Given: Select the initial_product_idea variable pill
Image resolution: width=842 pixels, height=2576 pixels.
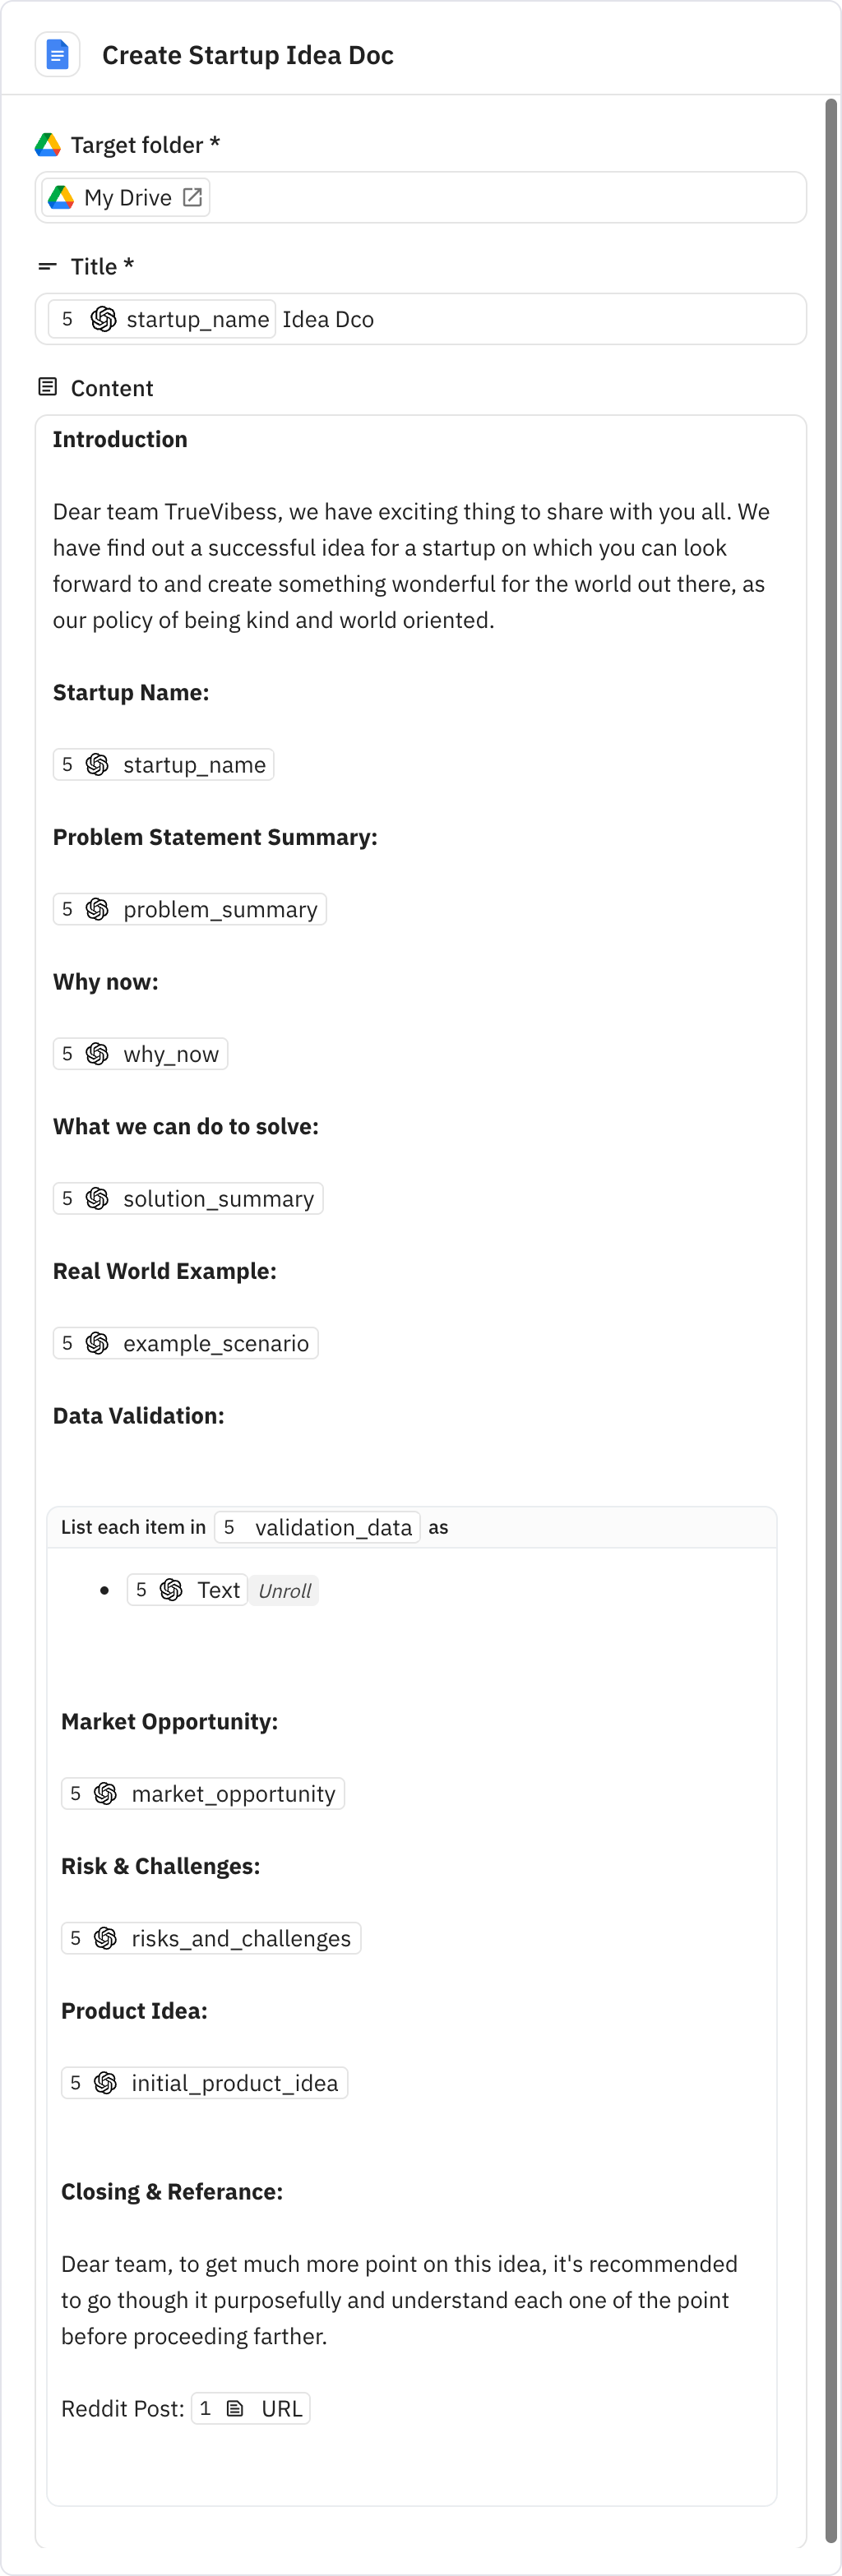Looking at the screenshot, I should pyautogui.click(x=204, y=2083).
